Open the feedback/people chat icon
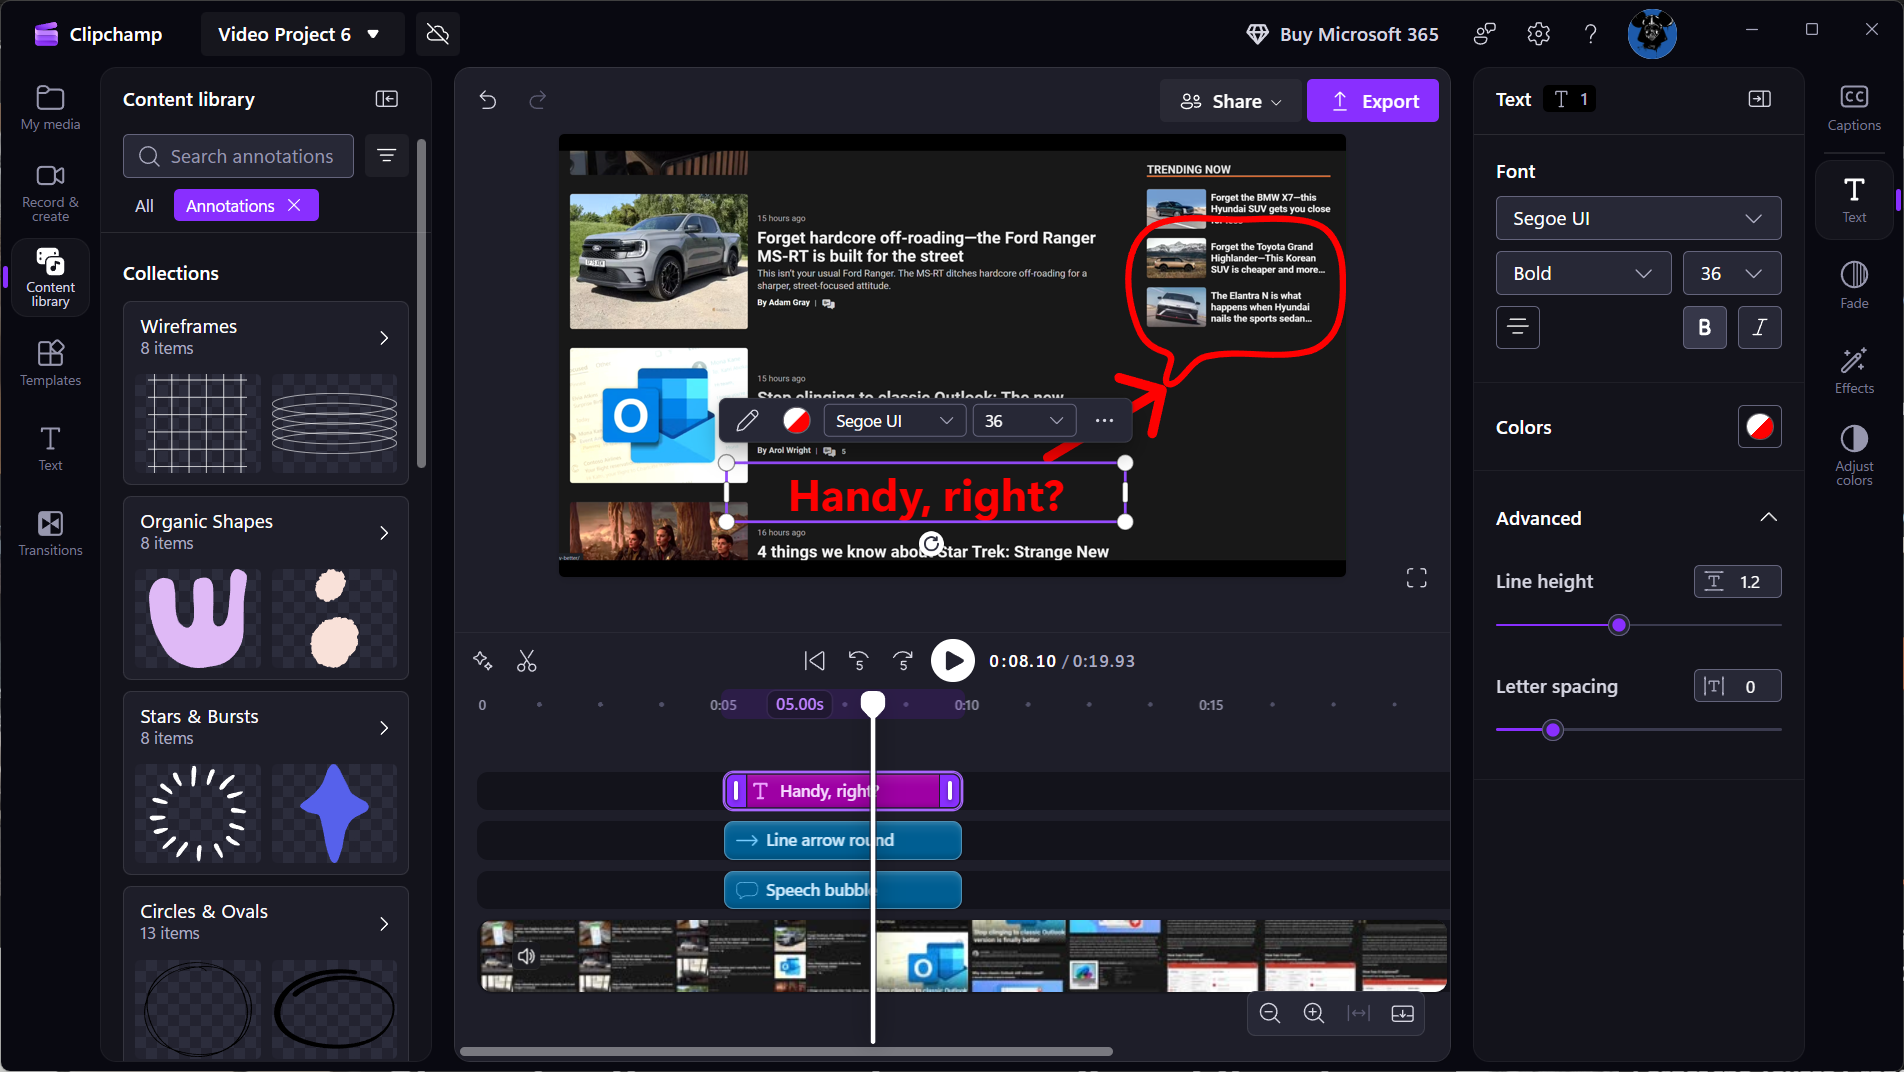 (1485, 34)
